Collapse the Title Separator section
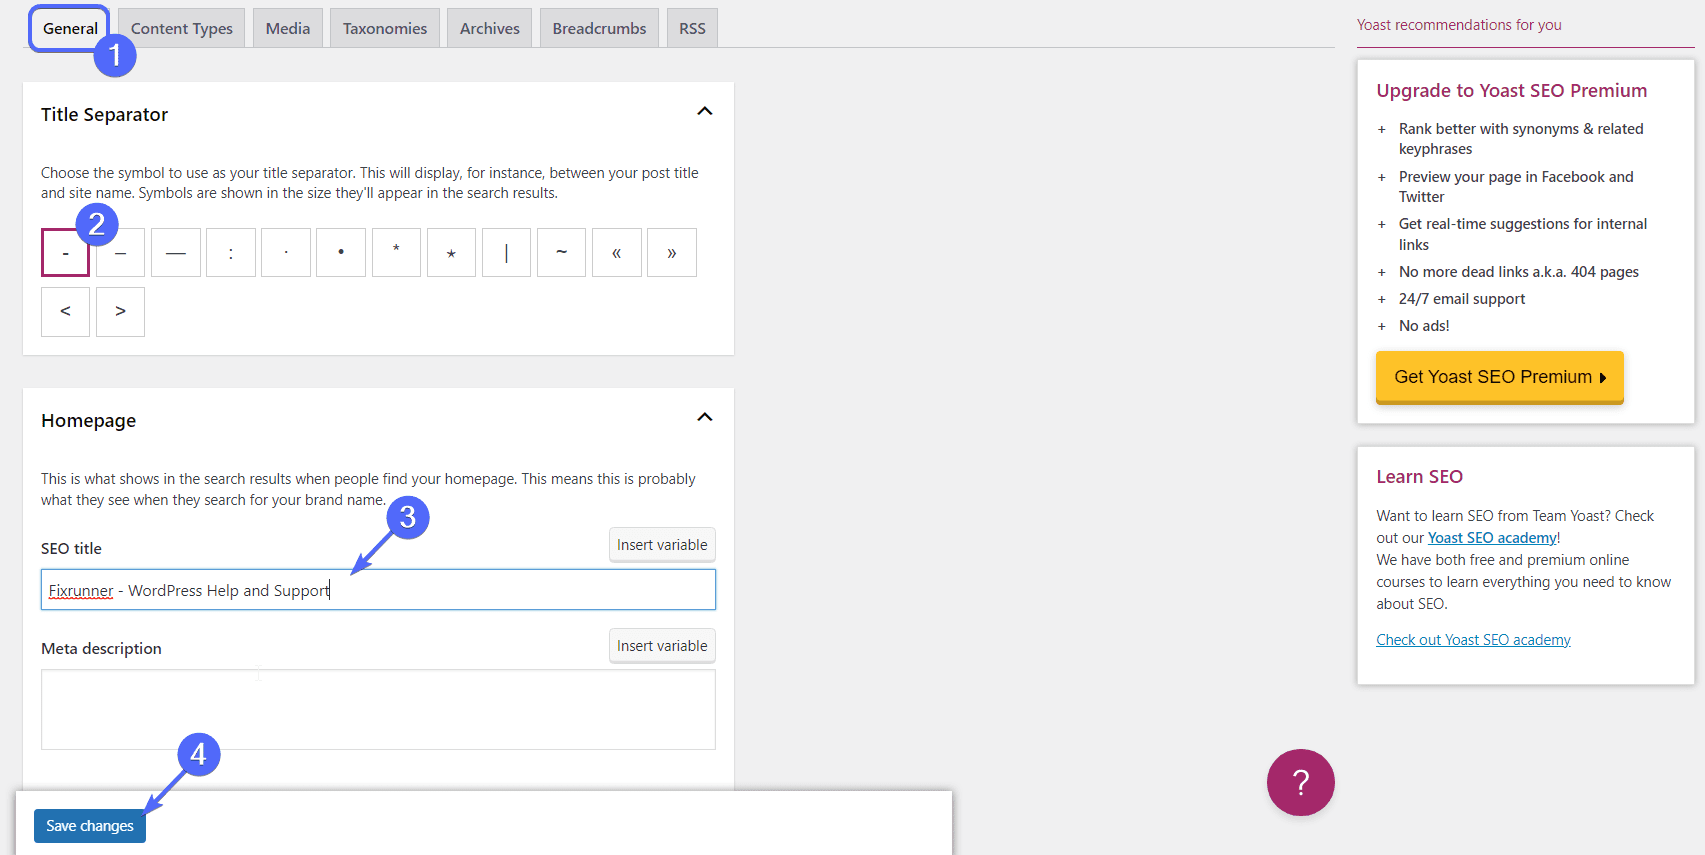This screenshot has height=855, width=1705. point(705,111)
